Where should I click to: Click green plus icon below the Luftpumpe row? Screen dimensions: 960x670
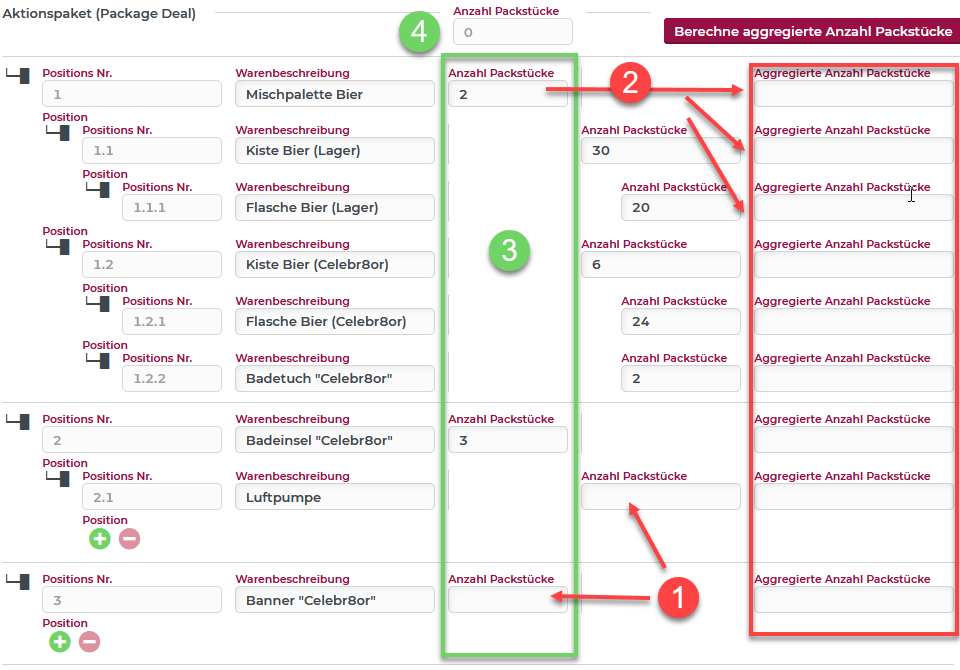(100, 539)
